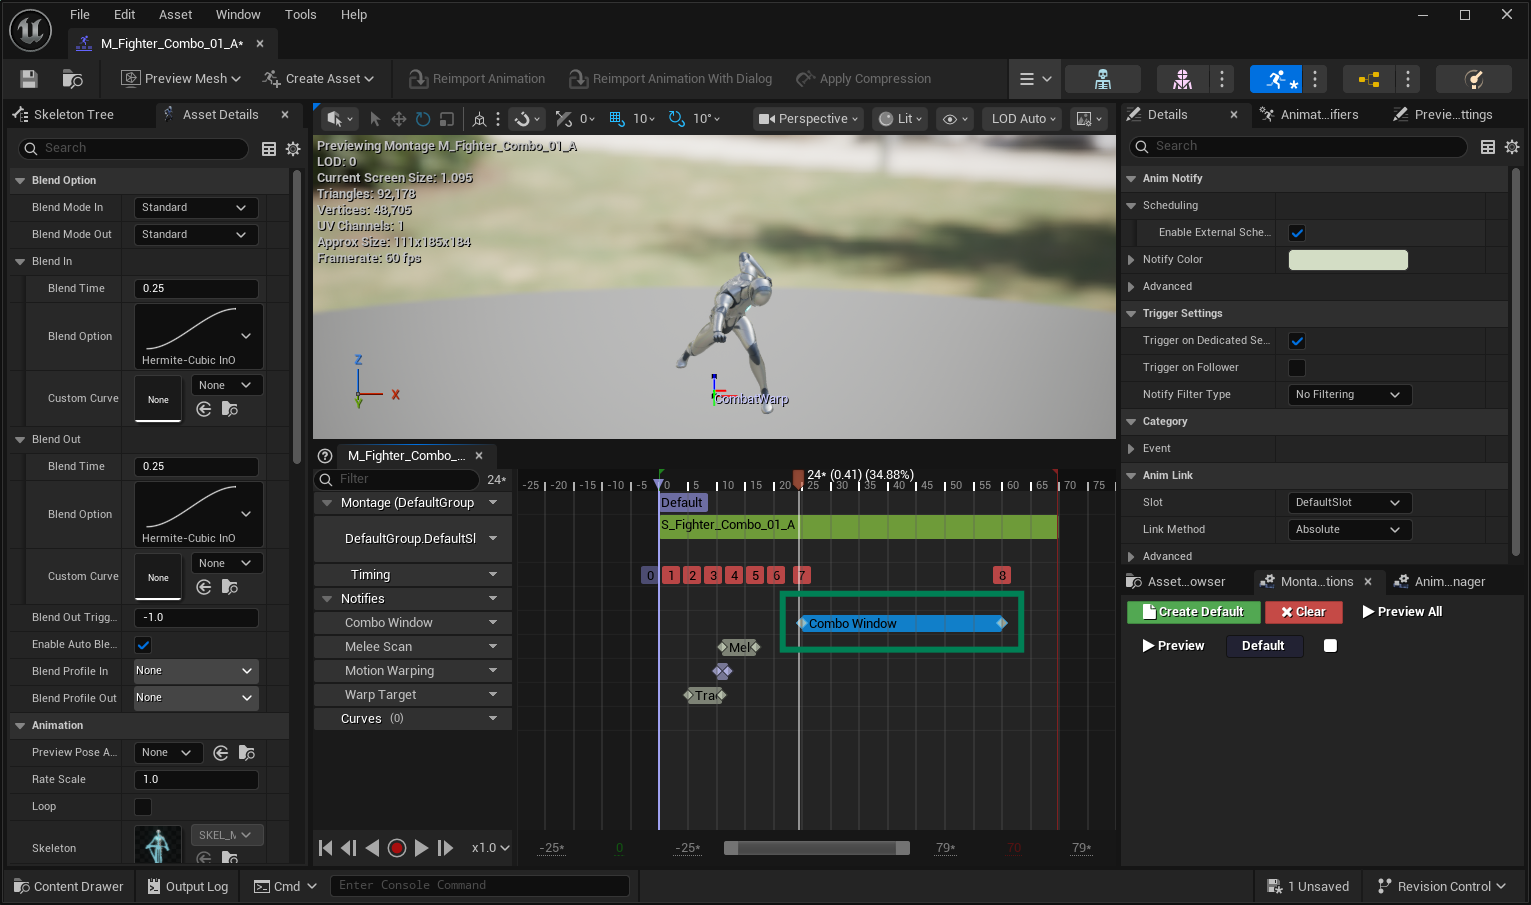Open the Animation Blueprint mode icon

[x=1369, y=79]
